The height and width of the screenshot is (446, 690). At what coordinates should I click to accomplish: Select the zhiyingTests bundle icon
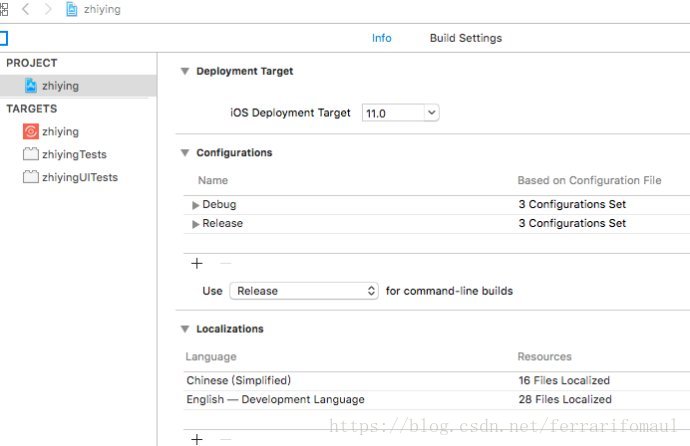point(31,154)
